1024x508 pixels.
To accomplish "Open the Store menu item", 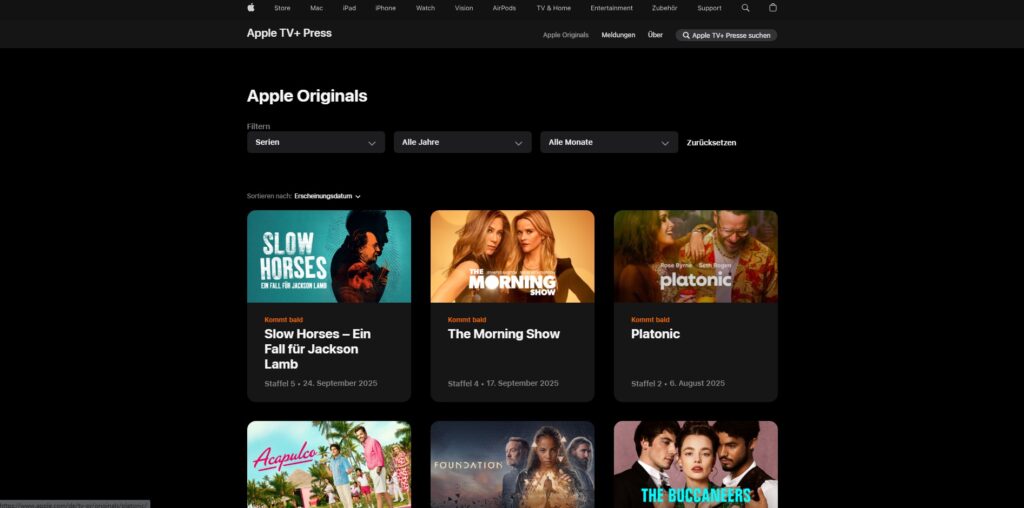I will tap(282, 8).
